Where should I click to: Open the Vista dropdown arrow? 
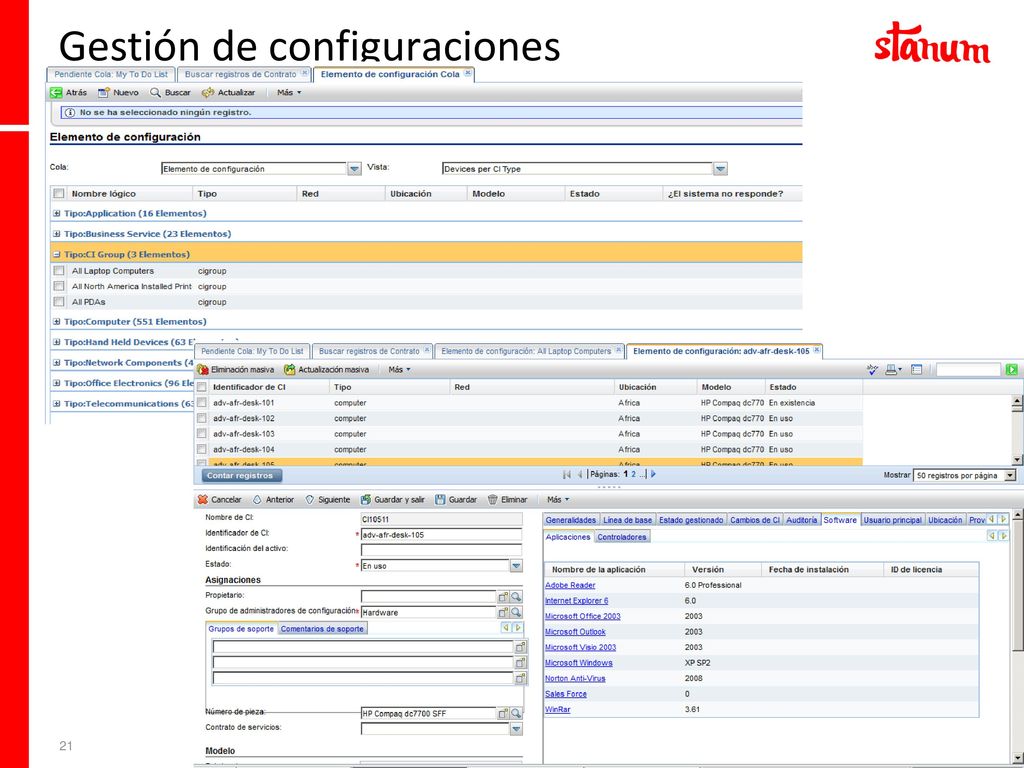[x=720, y=169]
